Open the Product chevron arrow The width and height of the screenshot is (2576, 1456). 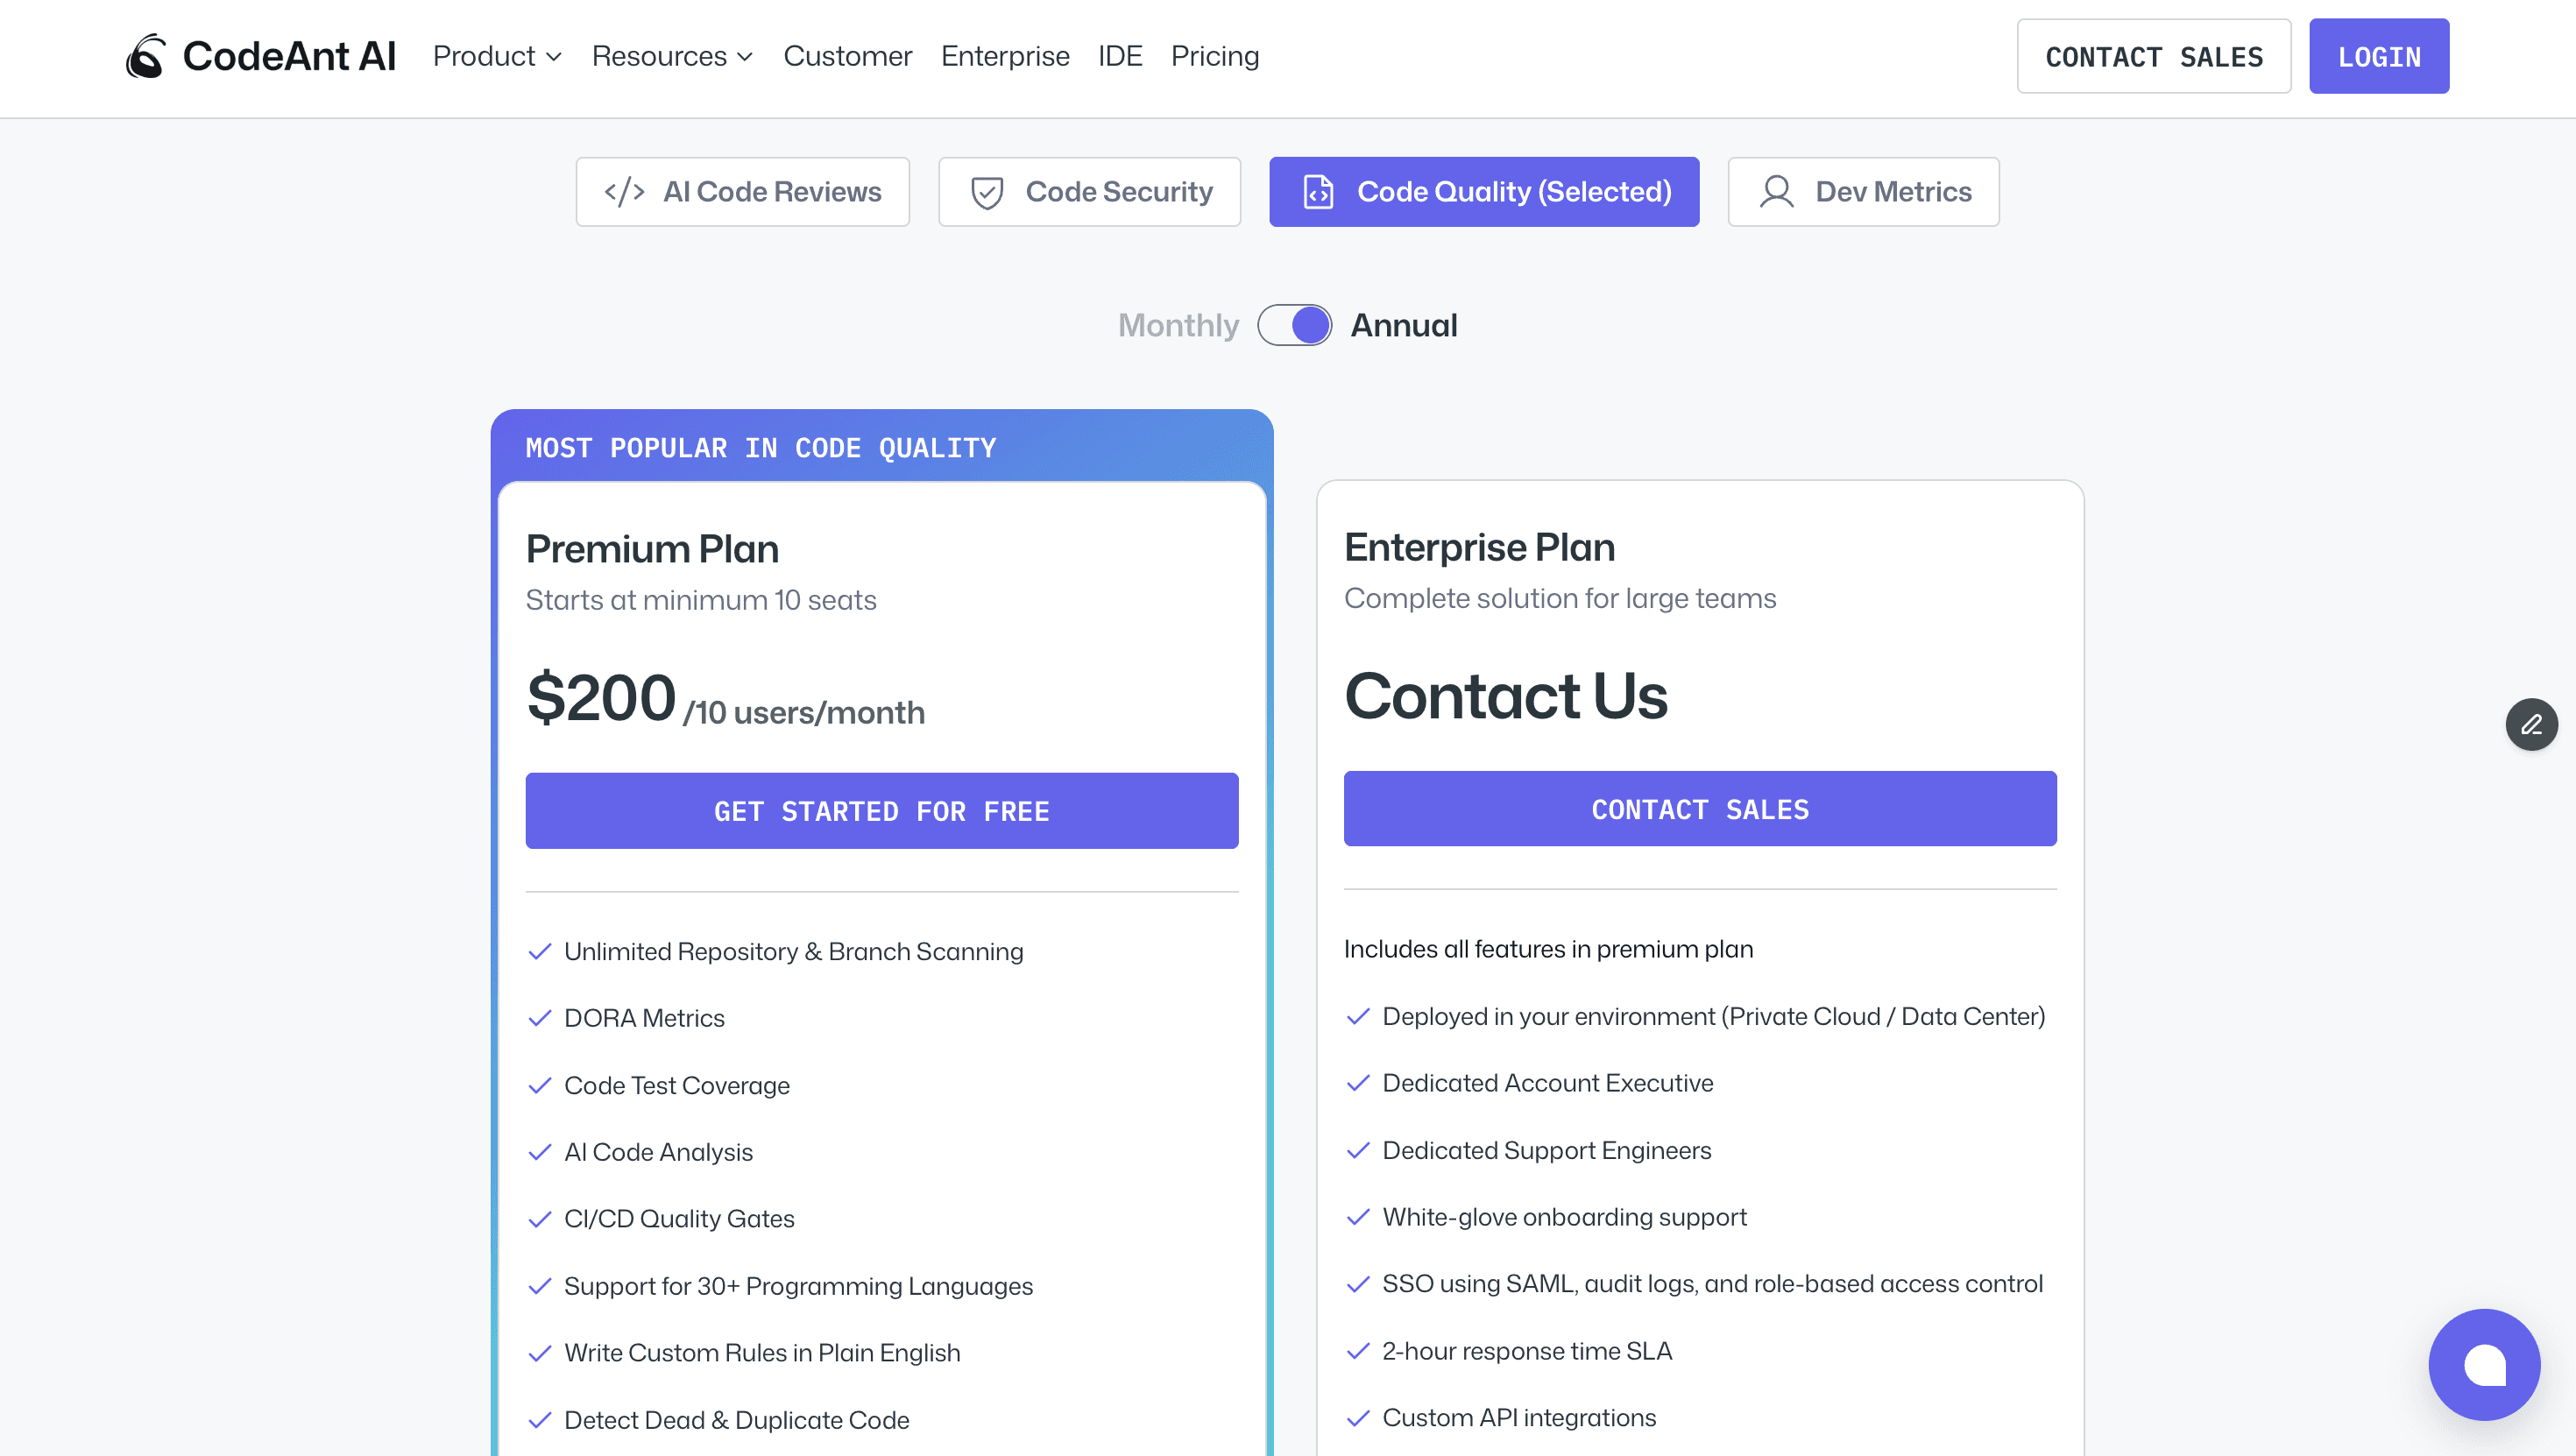(554, 58)
